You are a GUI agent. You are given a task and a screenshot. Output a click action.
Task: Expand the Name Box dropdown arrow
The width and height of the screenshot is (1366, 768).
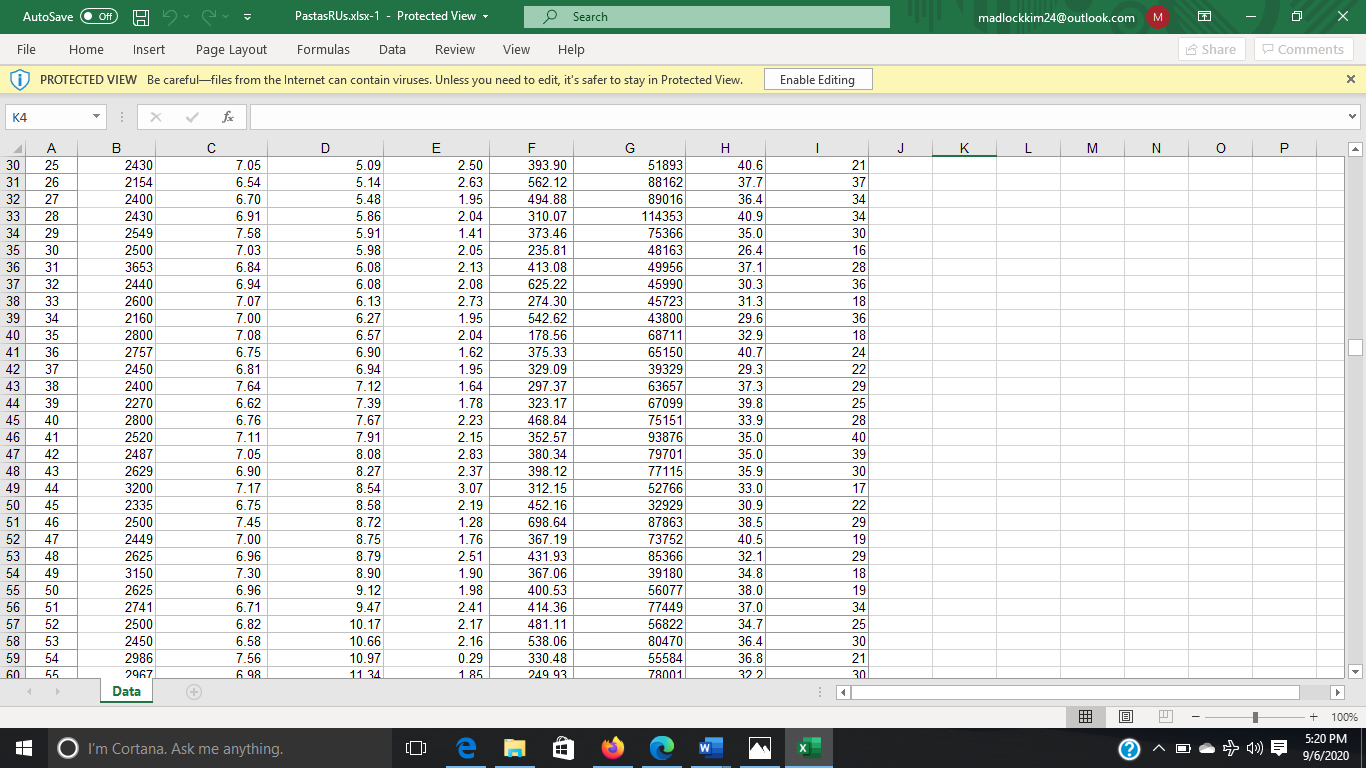click(x=96, y=117)
